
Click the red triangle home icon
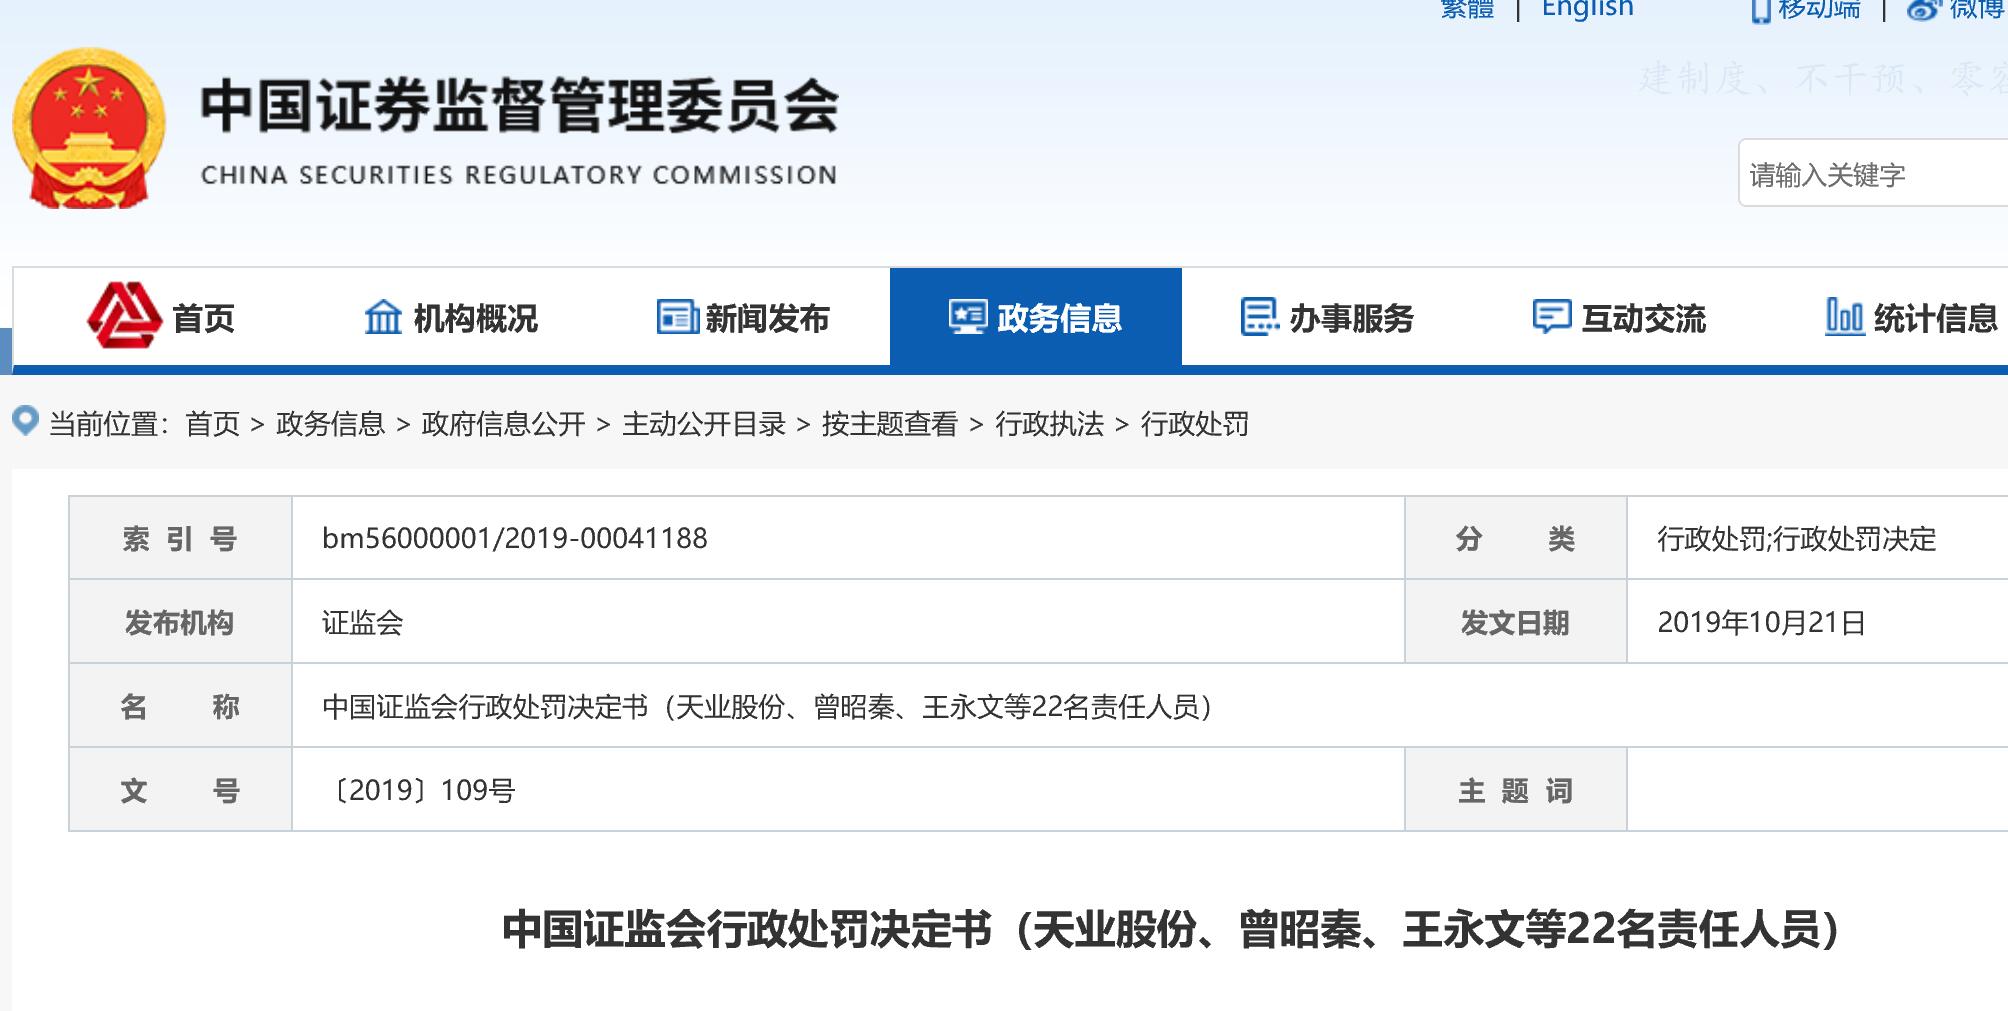click(x=124, y=316)
